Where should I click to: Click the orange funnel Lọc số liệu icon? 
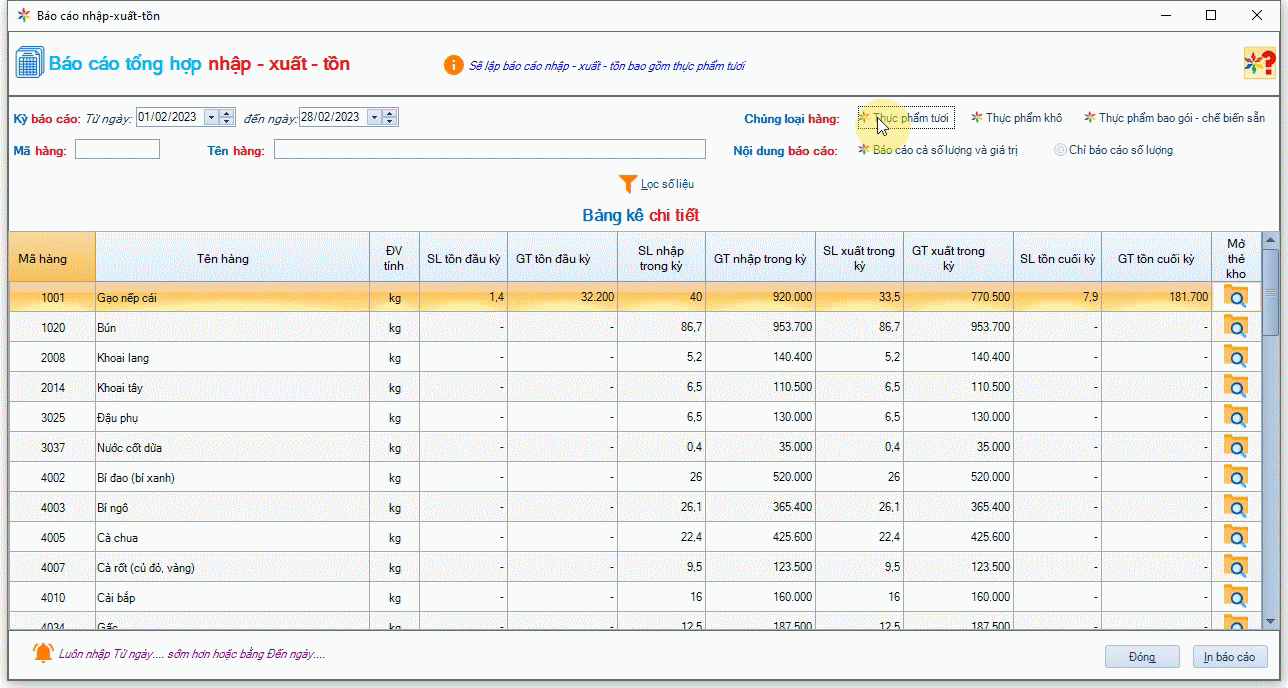(628, 184)
